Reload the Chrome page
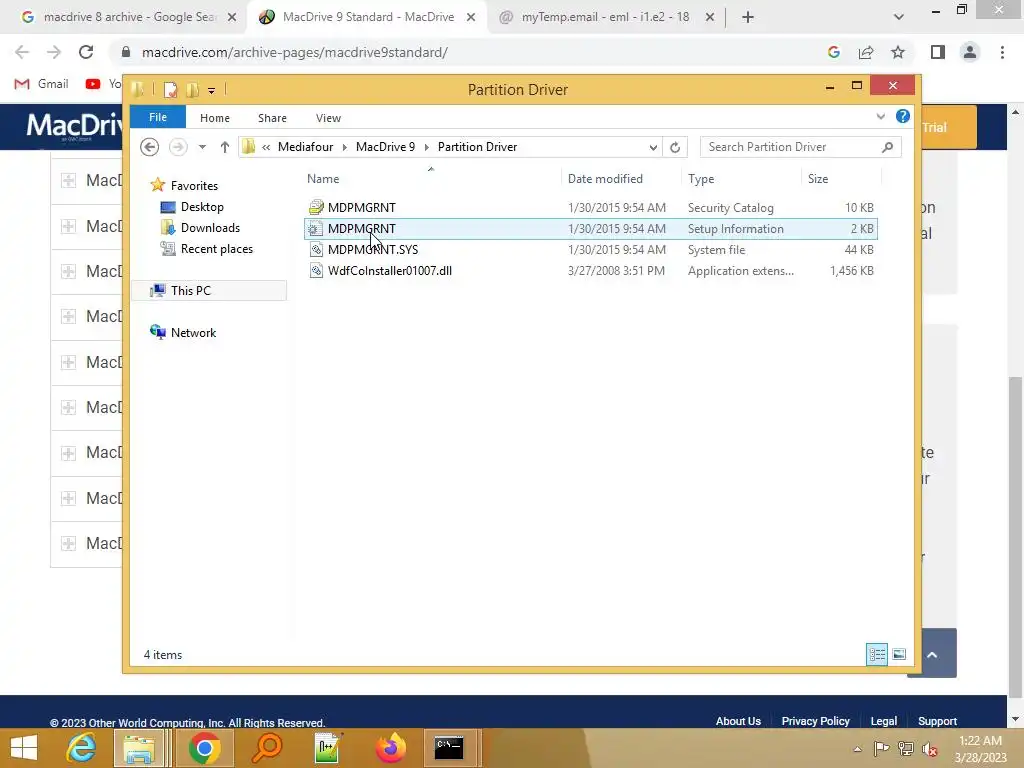The height and width of the screenshot is (768, 1024). (86, 52)
